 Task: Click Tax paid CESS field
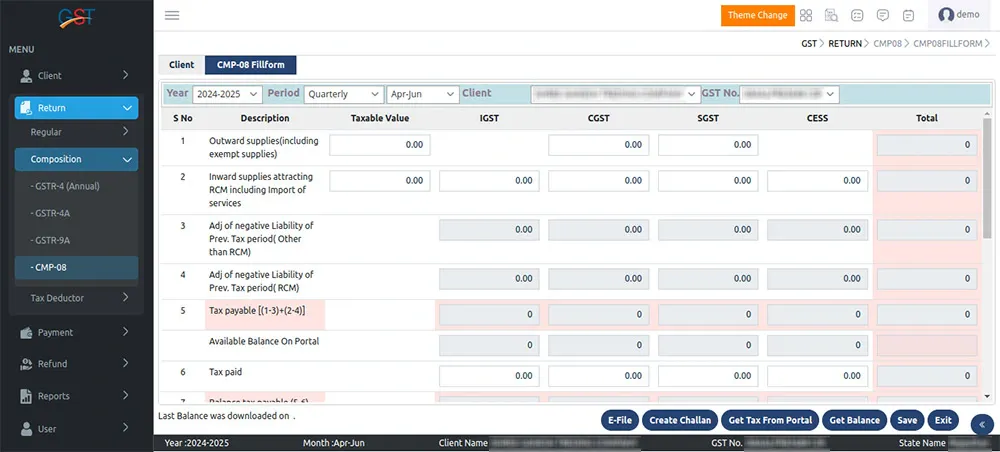(818, 376)
